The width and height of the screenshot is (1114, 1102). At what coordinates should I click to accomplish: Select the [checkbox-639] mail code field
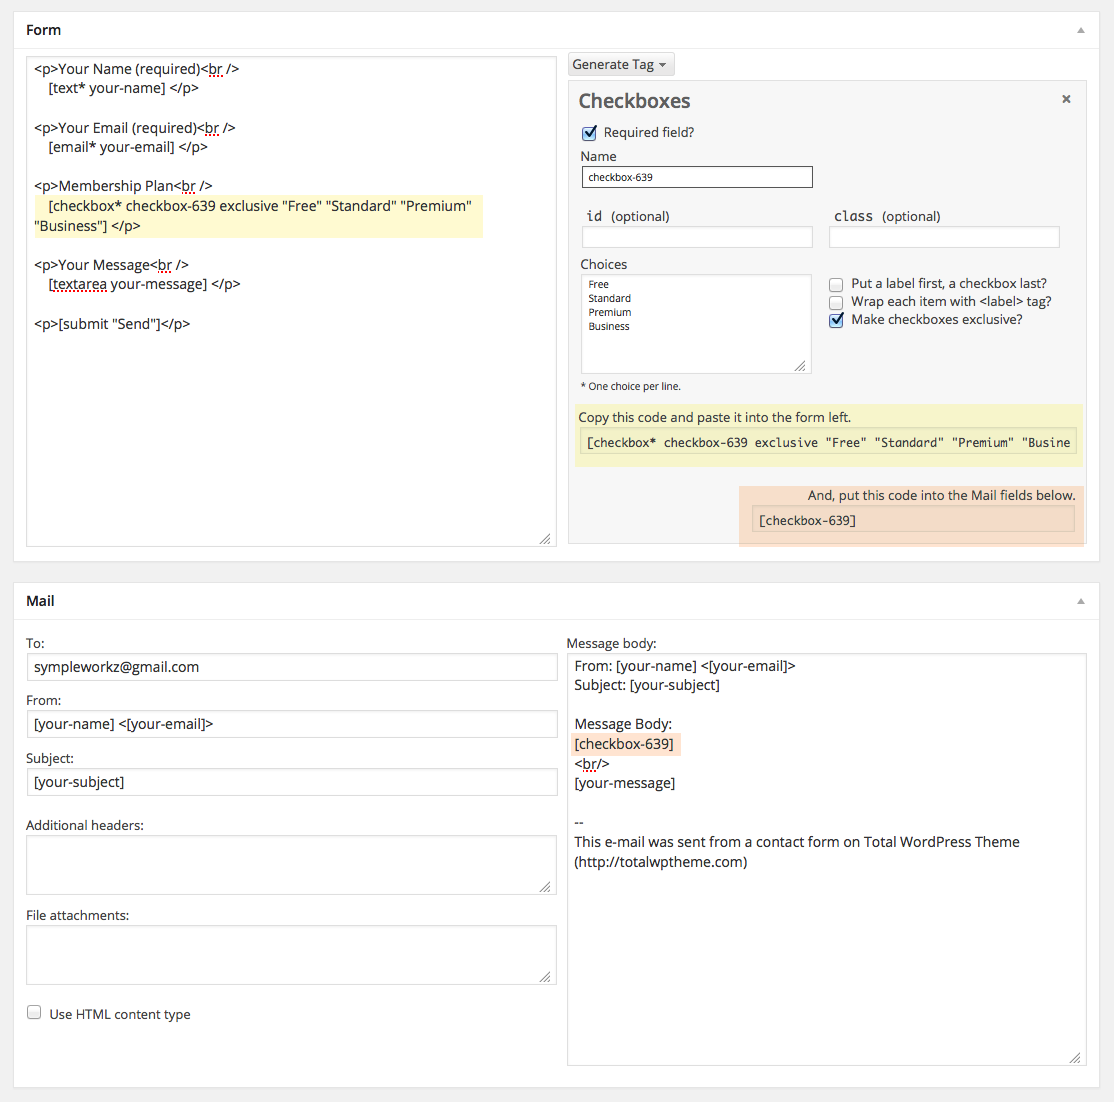[x=913, y=520]
